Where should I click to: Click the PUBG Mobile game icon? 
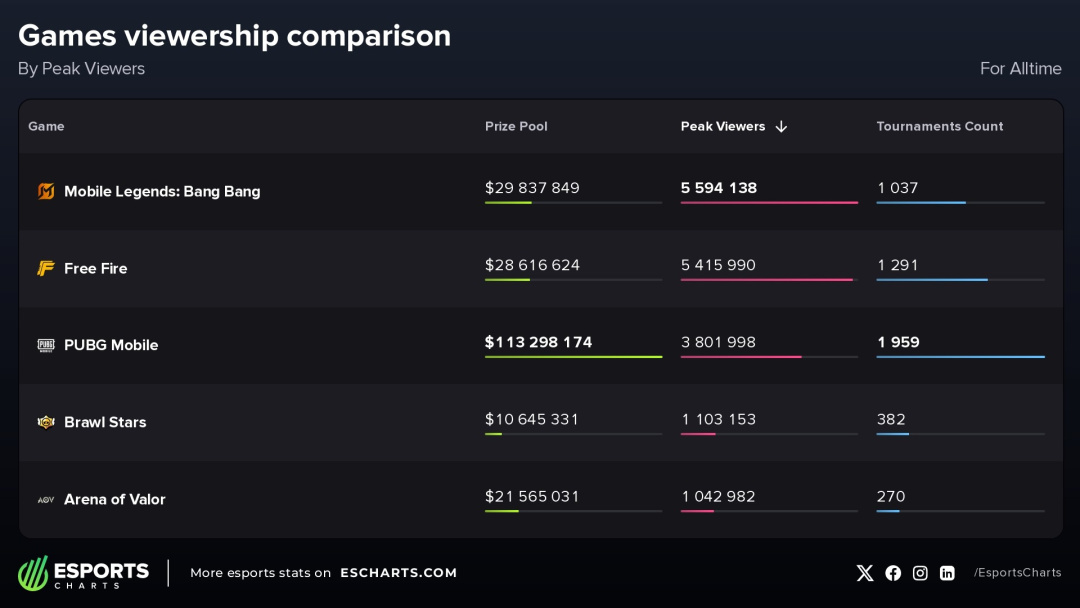(x=46, y=345)
